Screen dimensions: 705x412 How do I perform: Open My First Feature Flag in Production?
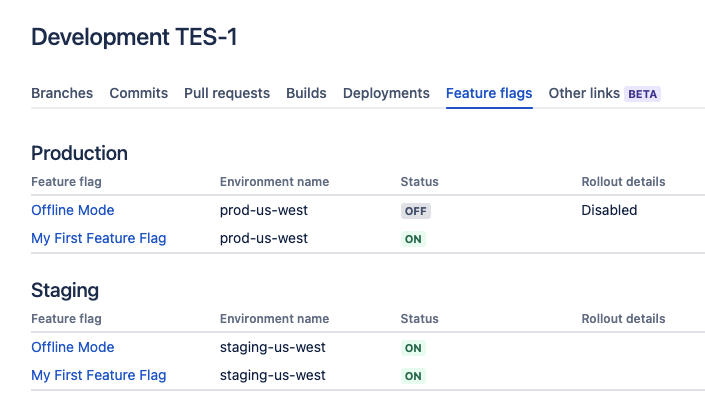coord(99,238)
